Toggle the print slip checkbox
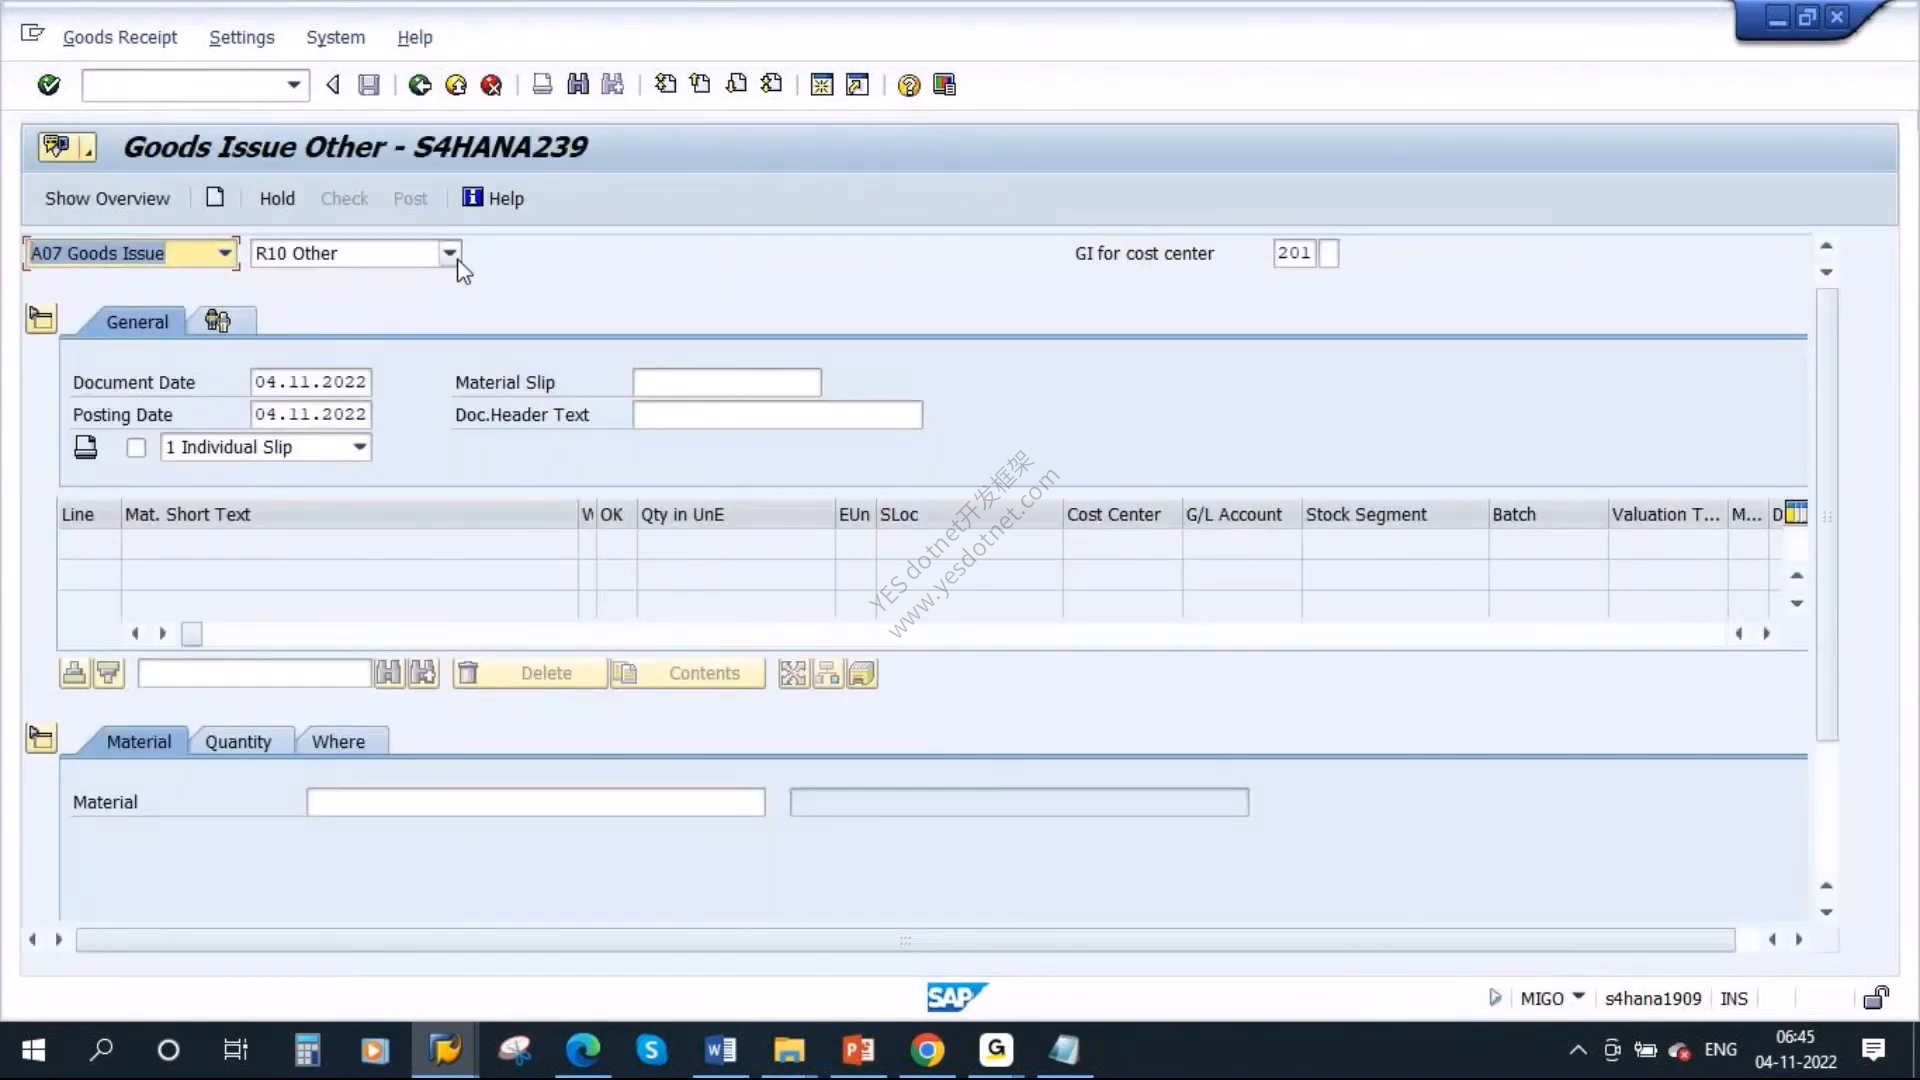The width and height of the screenshot is (1920, 1080). pyautogui.click(x=136, y=448)
